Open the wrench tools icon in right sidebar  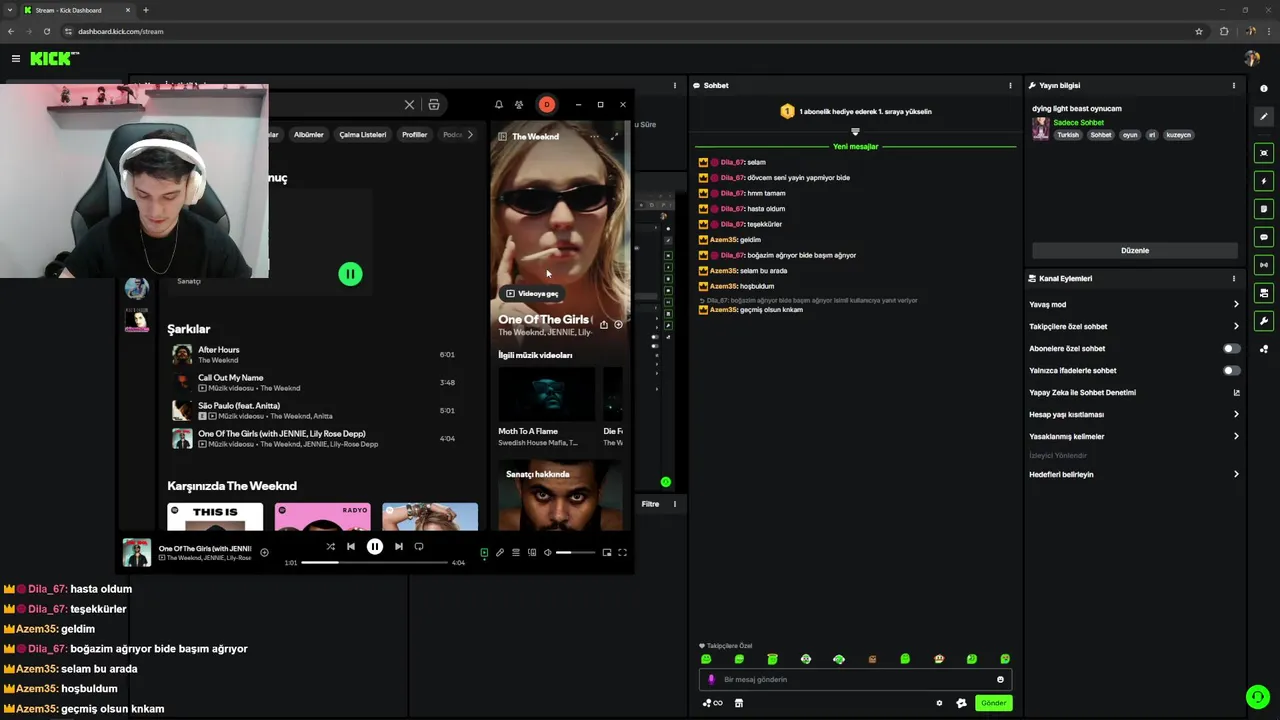click(1264, 321)
